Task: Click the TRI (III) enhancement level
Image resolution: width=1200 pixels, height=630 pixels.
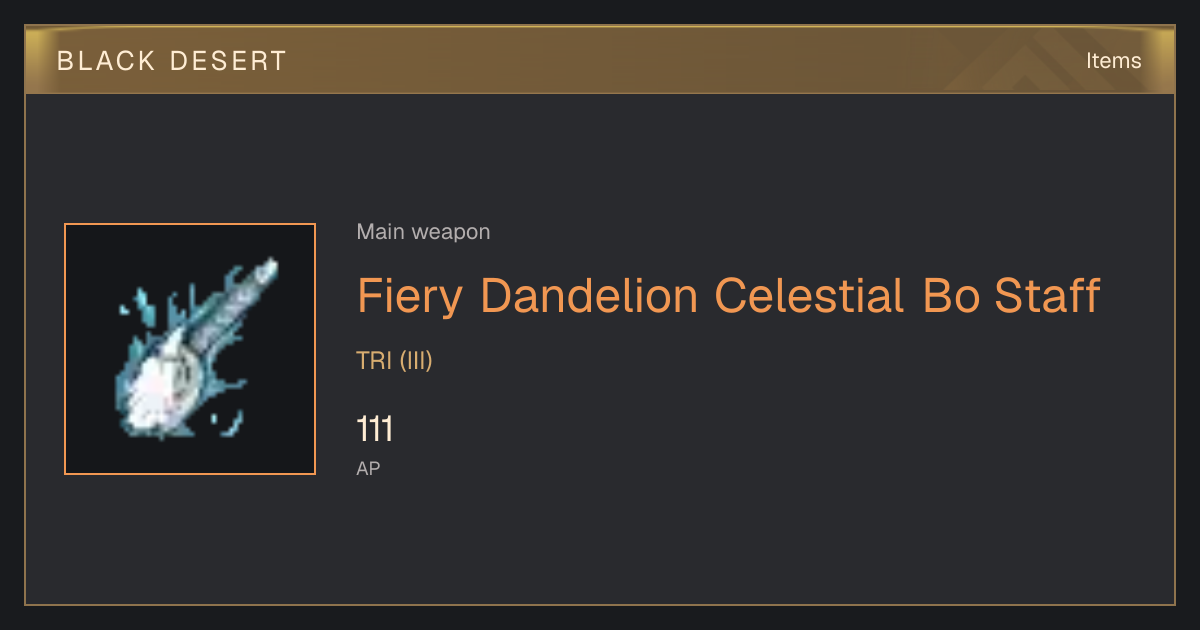Action: [394, 361]
